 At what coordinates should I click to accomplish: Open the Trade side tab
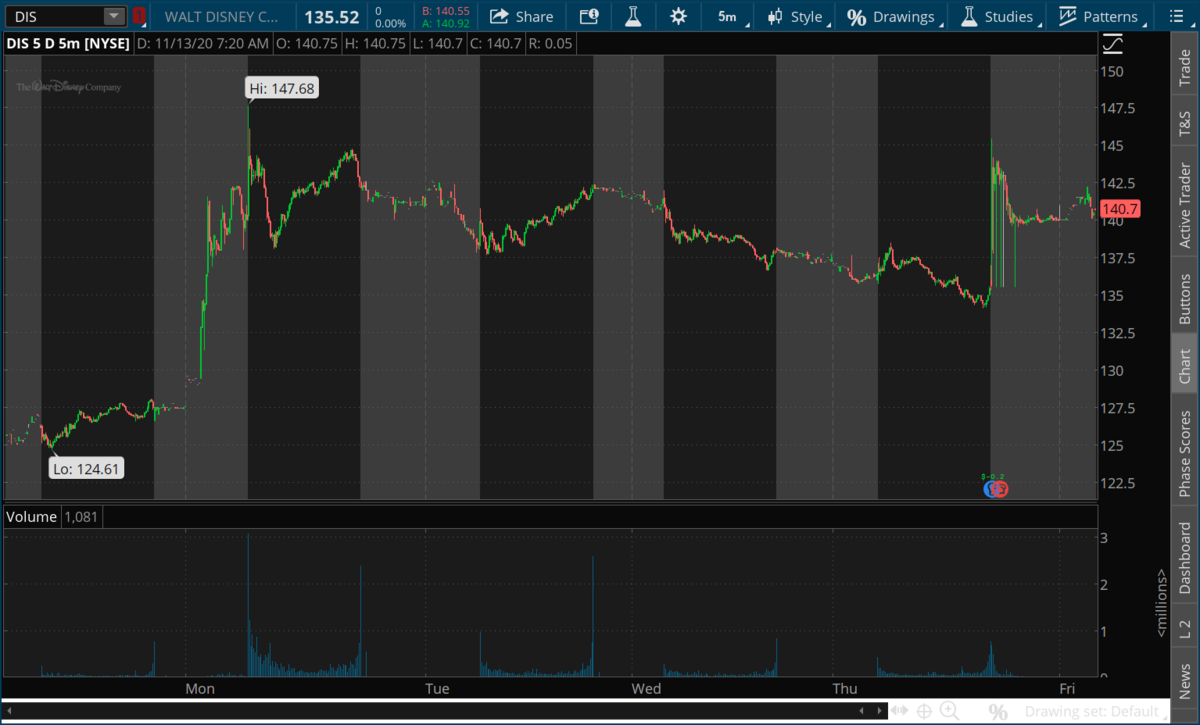(x=1185, y=66)
